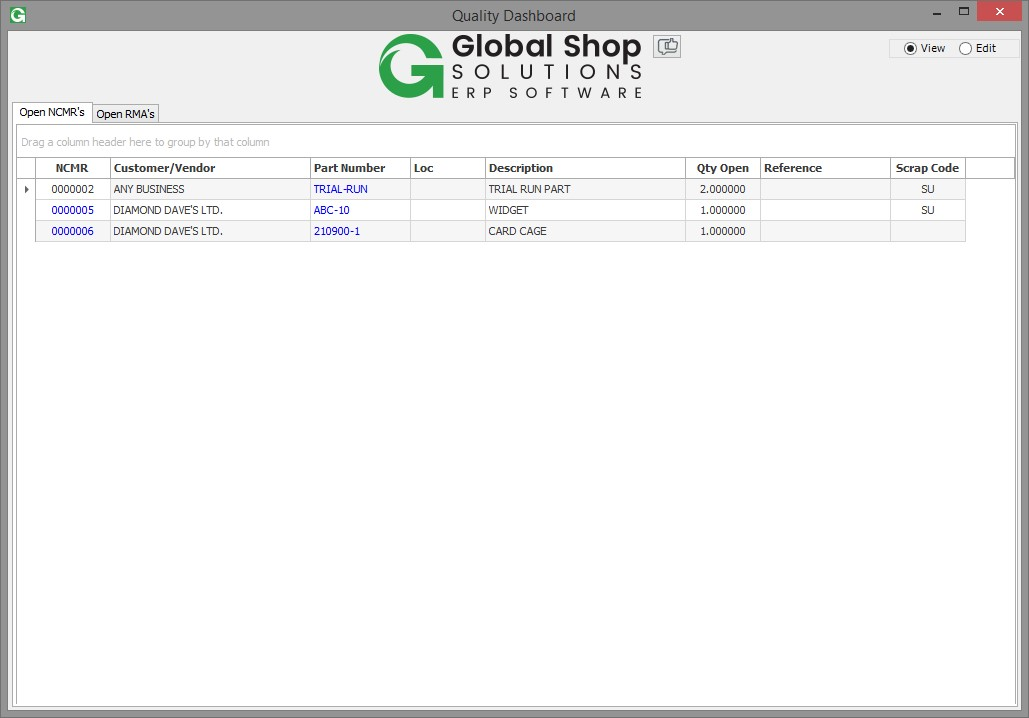Click SU scrap code in TRIAL-RUN row
Screen dimensions: 1029x718
[928, 189]
